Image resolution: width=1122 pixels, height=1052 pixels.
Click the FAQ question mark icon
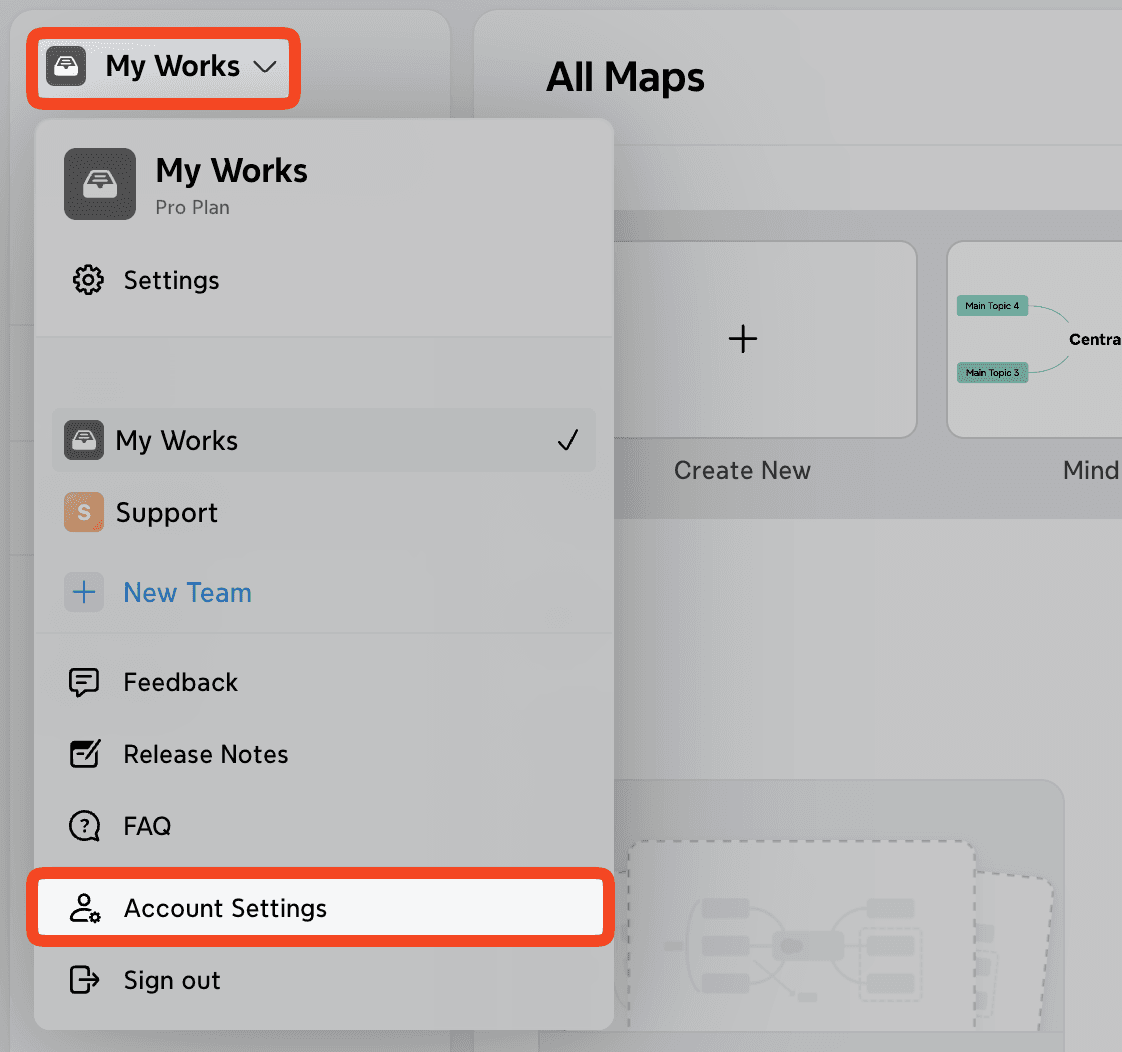pos(84,826)
